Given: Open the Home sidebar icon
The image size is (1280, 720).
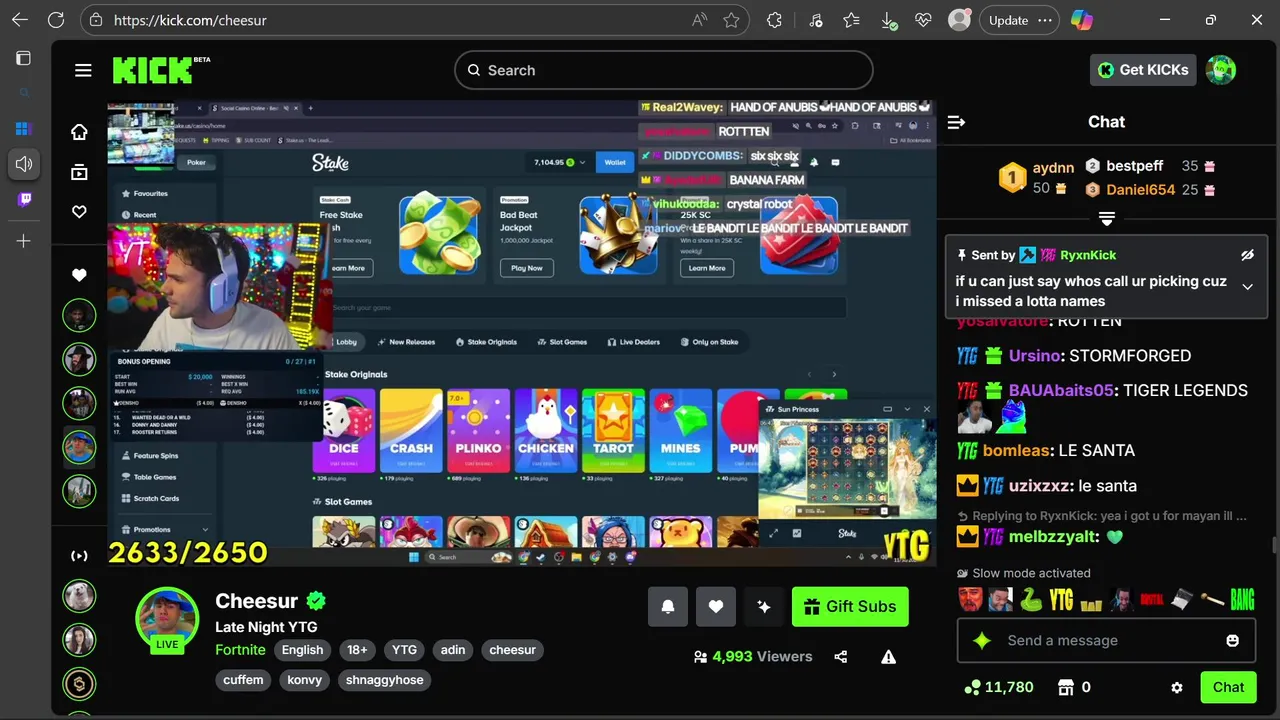Looking at the screenshot, I should 79,132.
